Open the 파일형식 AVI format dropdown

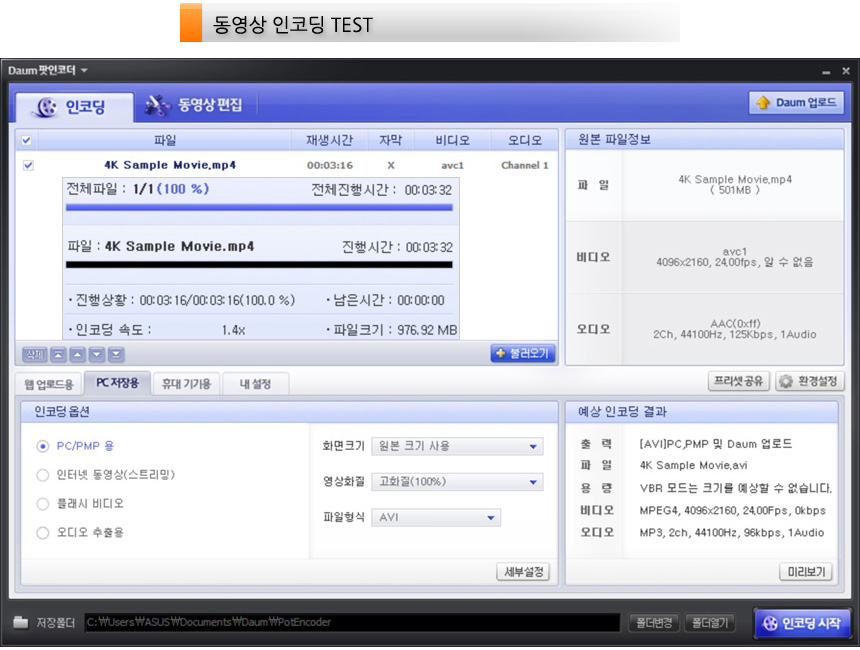point(436,518)
